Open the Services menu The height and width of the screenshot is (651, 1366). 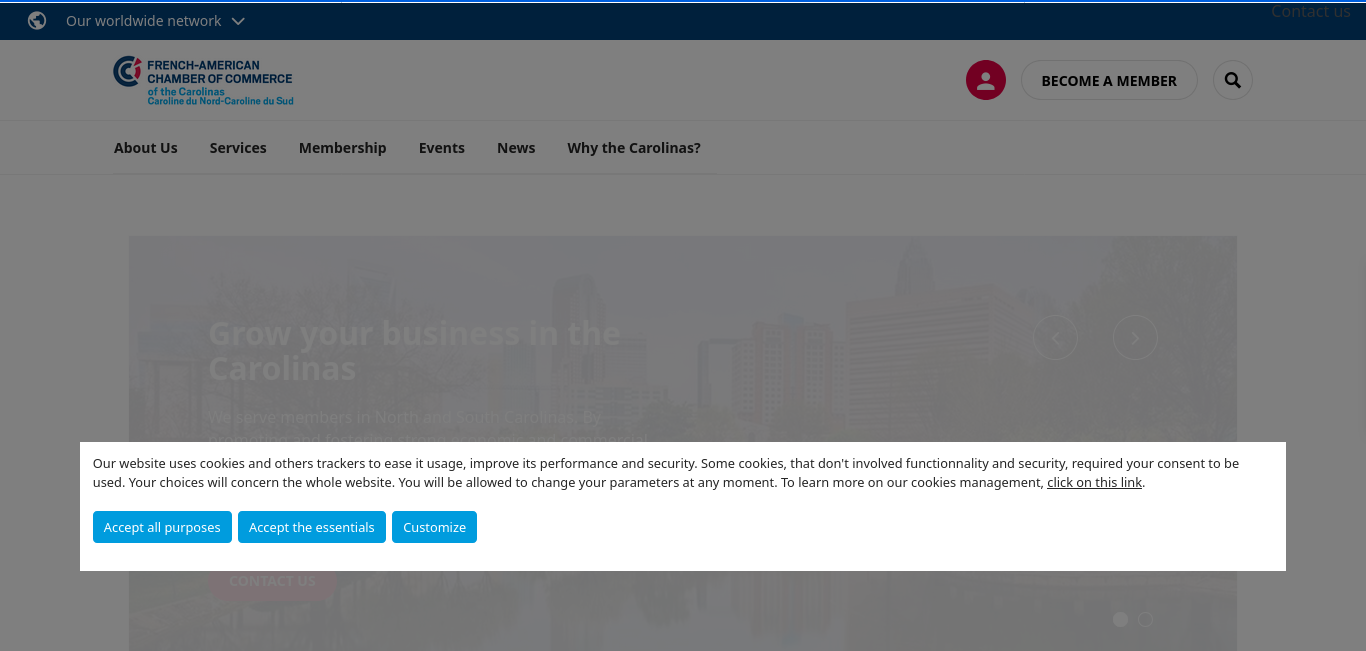pyautogui.click(x=238, y=148)
